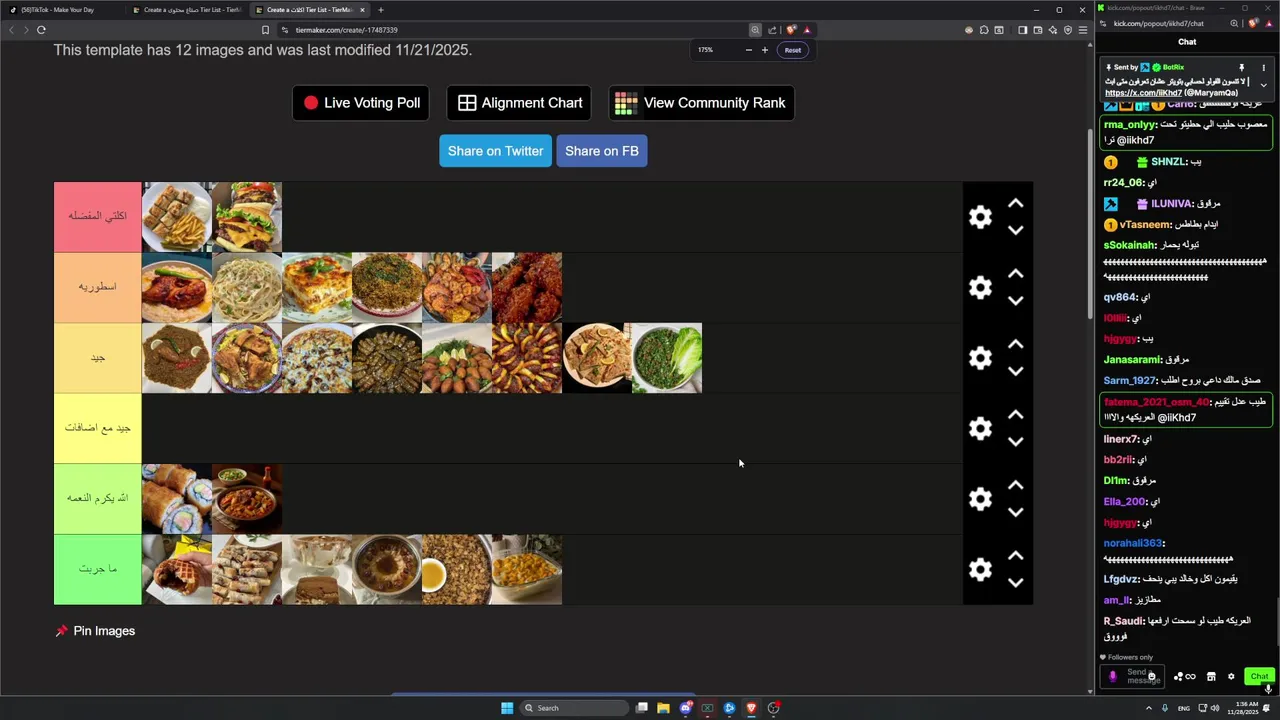This screenshot has width=1280, height=720.
Task: Share on Twitter
Action: coord(495,151)
